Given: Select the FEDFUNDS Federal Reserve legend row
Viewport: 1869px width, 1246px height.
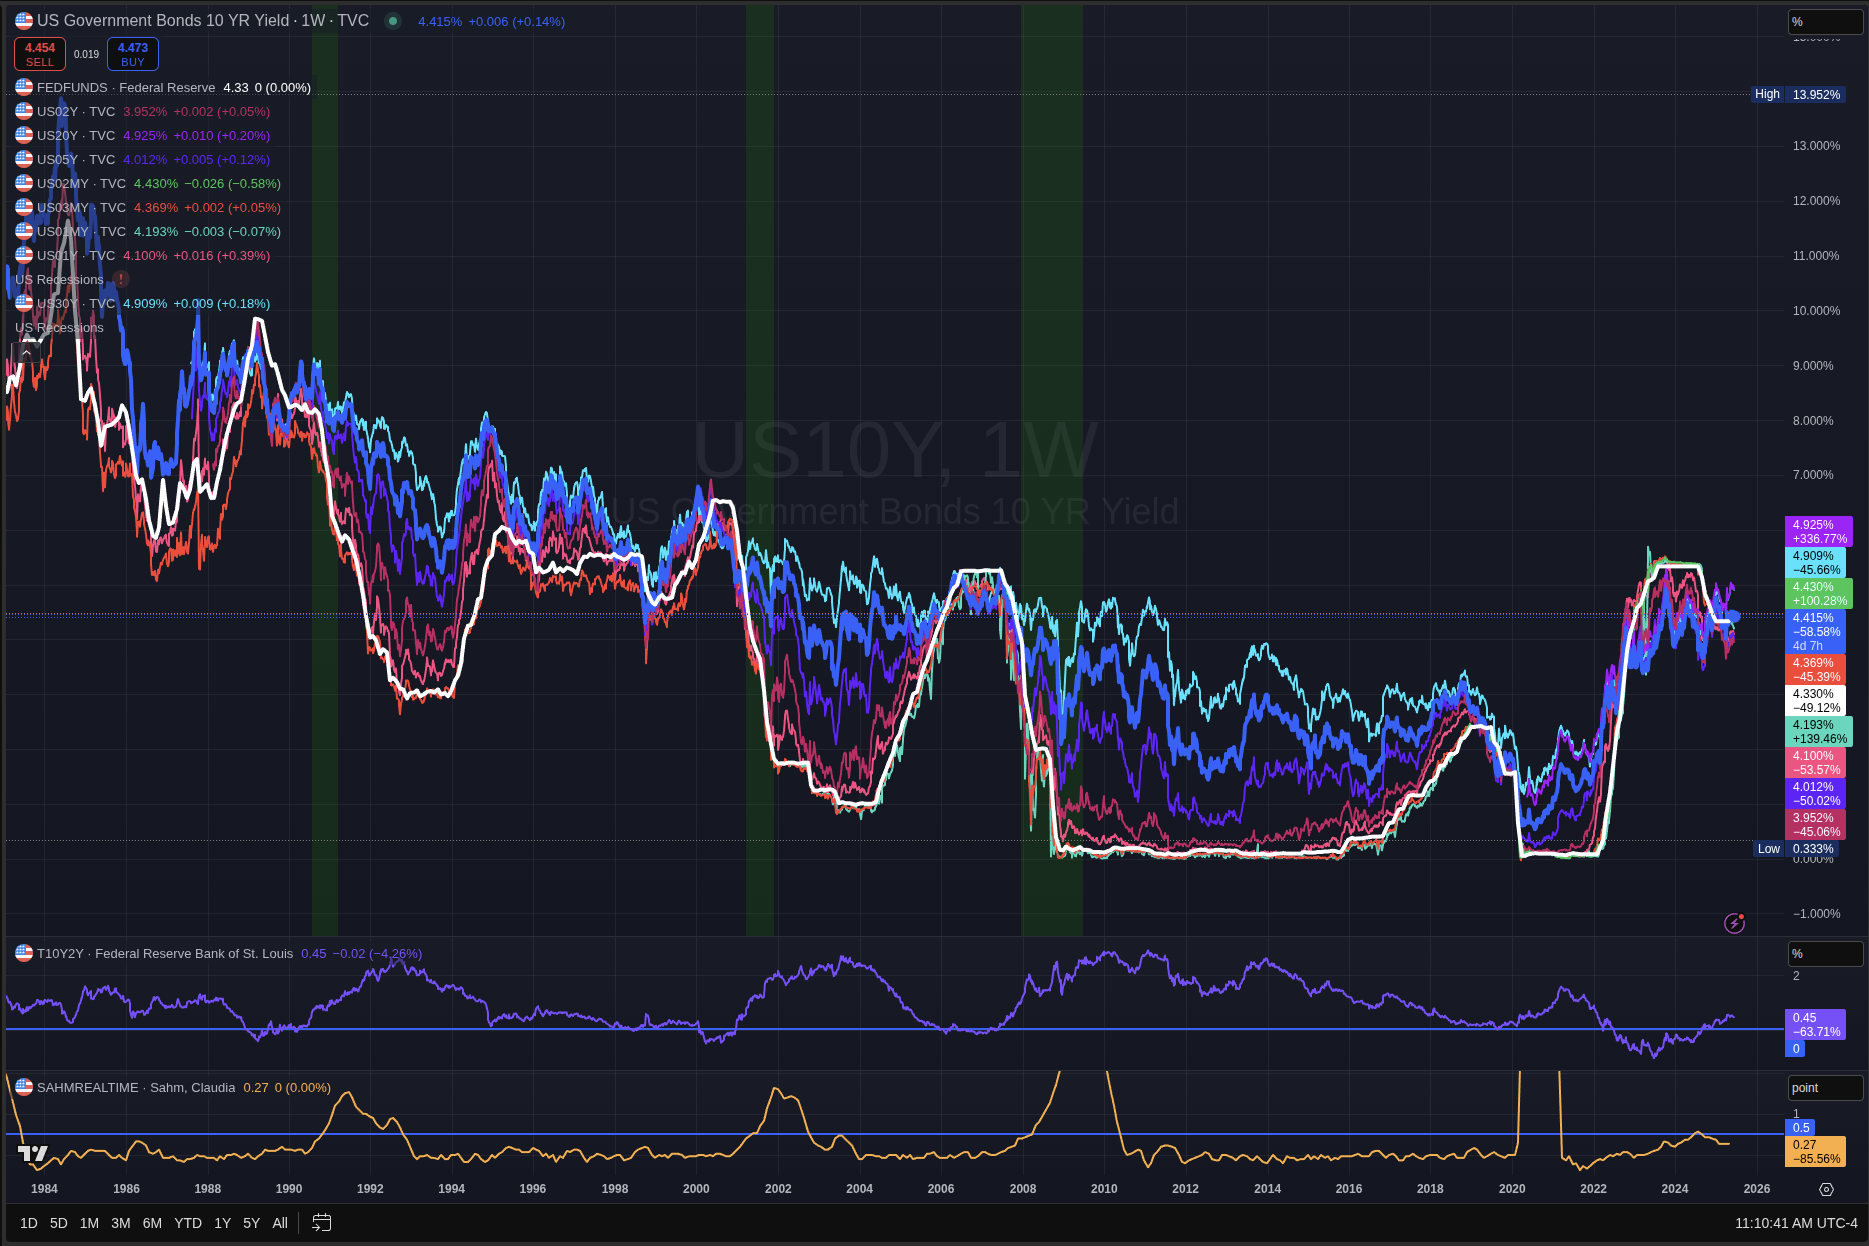Looking at the screenshot, I should 163,88.
